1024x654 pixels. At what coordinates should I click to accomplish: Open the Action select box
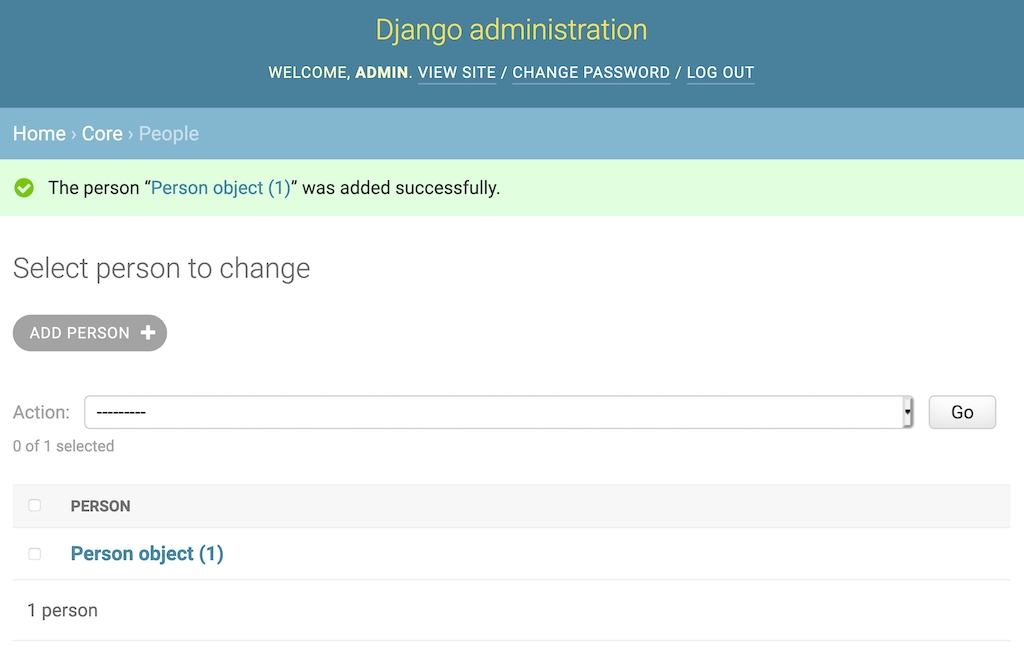click(495, 412)
